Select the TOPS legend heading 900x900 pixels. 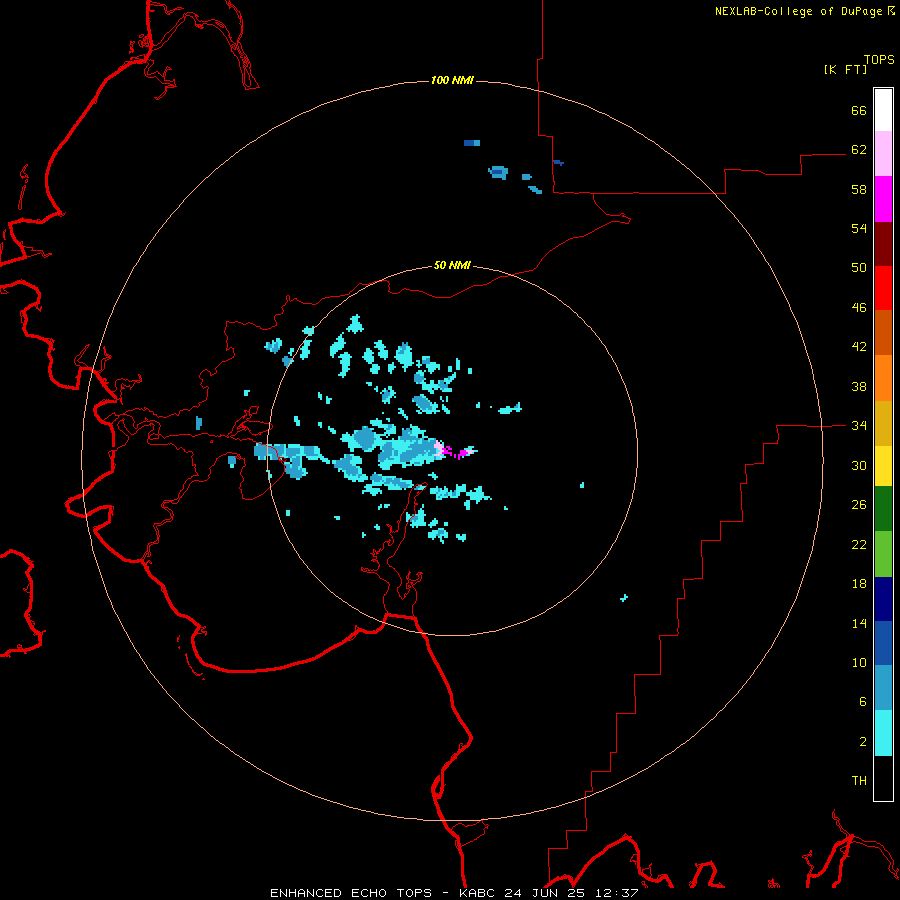[x=879, y=59]
